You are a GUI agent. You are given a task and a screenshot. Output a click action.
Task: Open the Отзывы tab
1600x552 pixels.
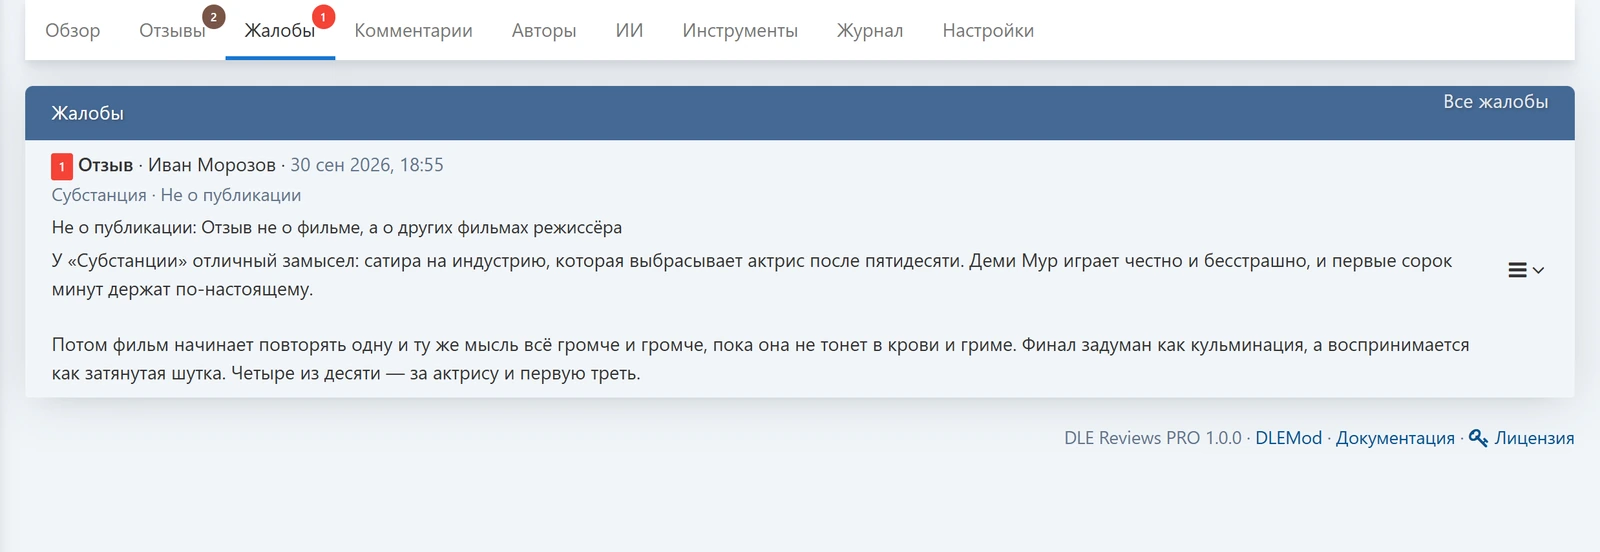point(172,31)
